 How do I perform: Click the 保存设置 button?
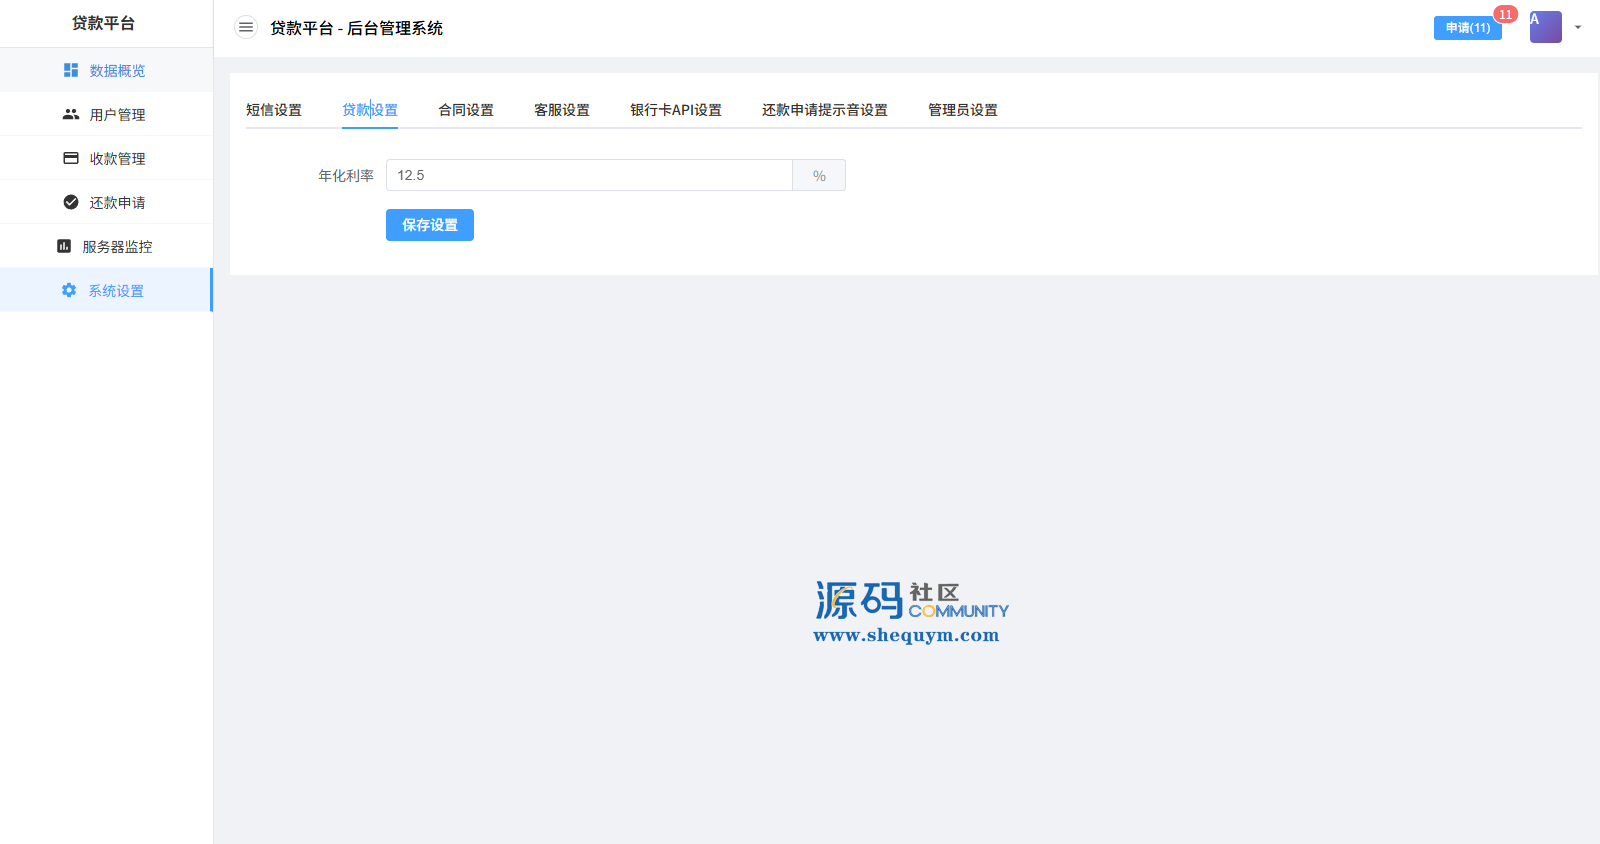[430, 225]
